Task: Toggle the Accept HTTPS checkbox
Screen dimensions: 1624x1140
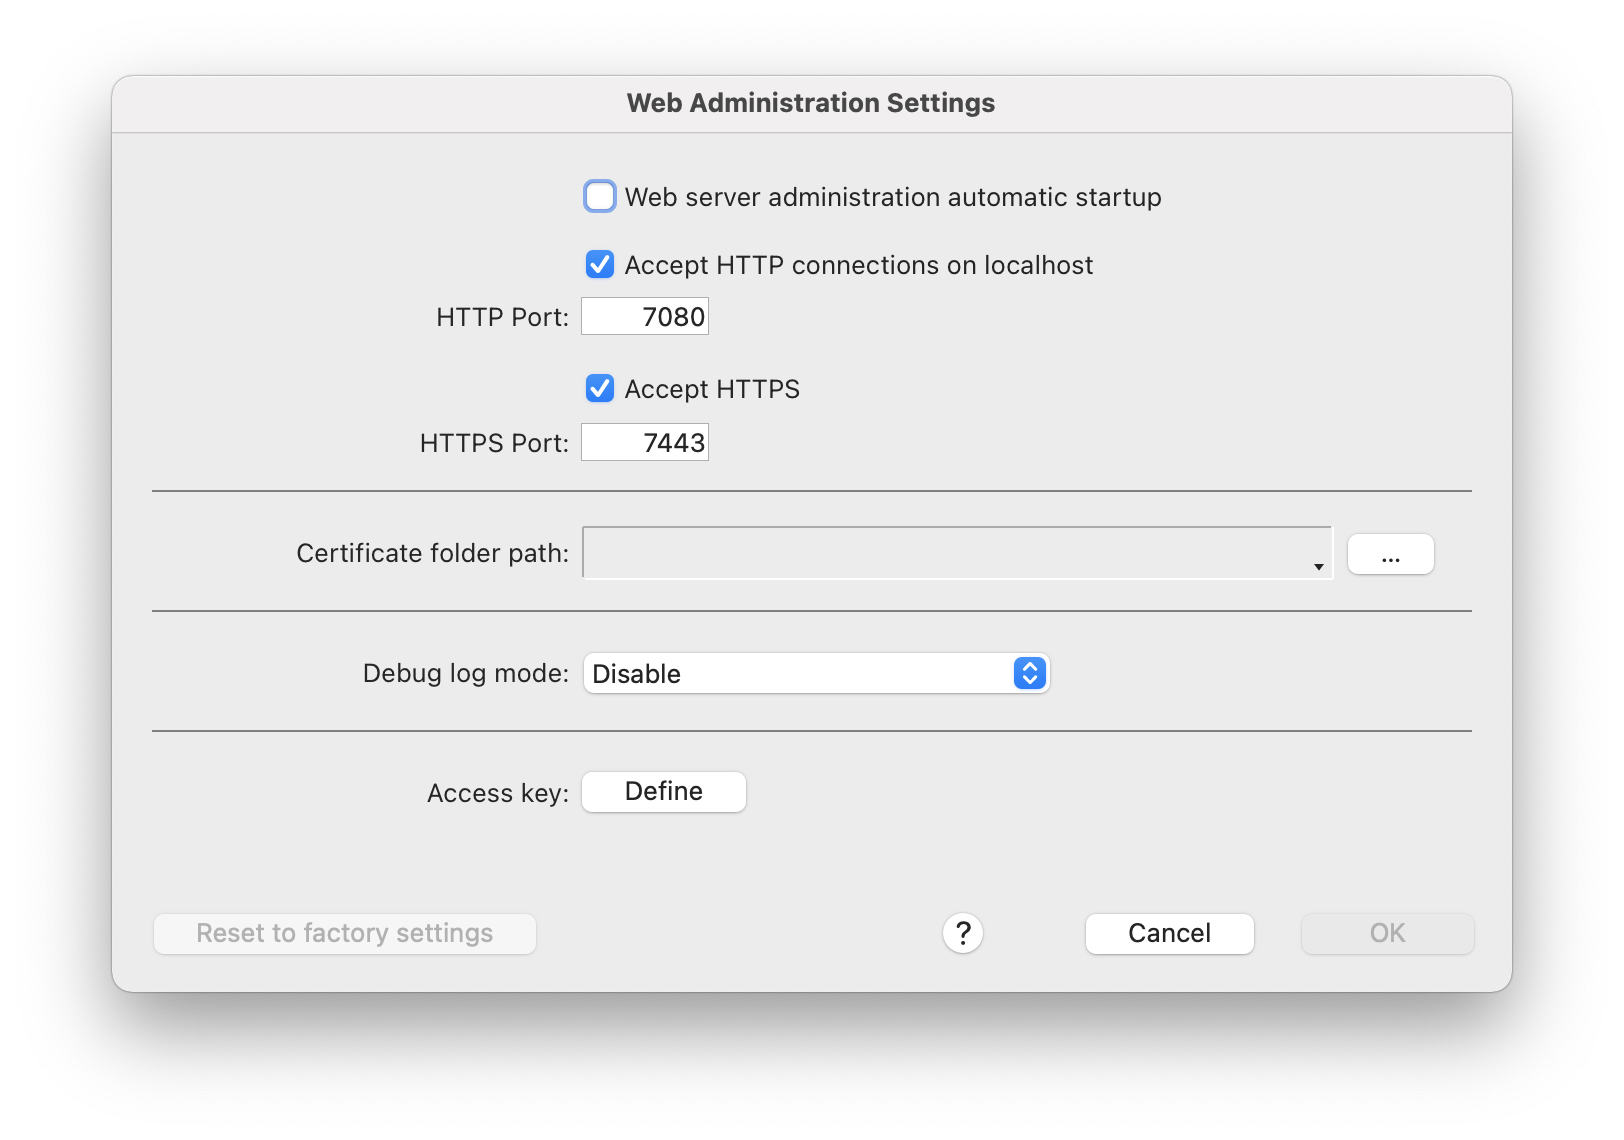Action: tap(600, 388)
